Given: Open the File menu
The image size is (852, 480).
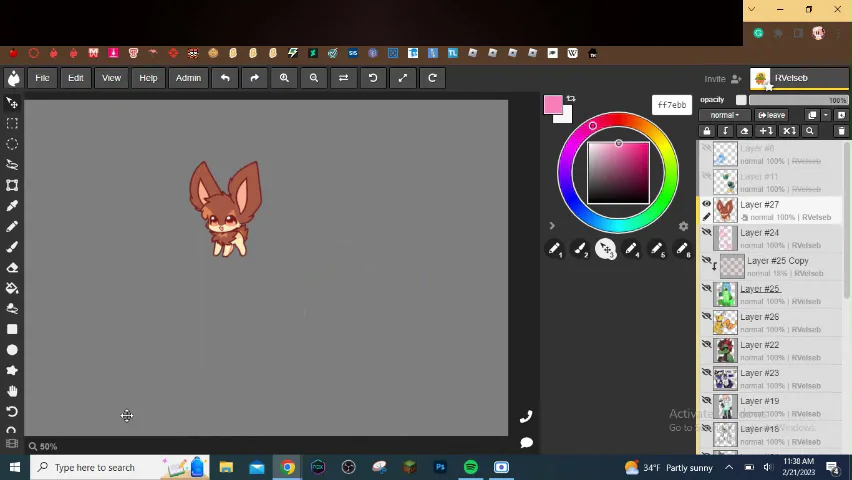Looking at the screenshot, I should point(43,78).
